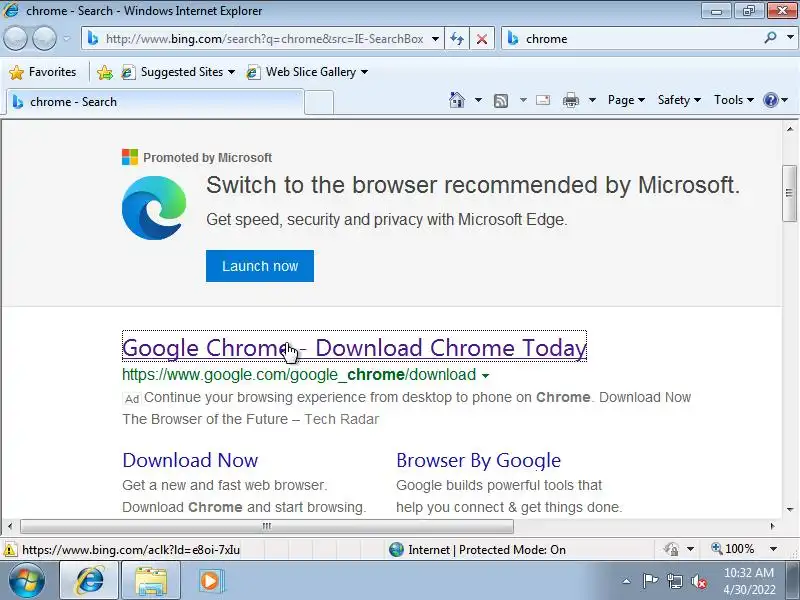The height and width of the screenshot is (600, 800).
Task: Click the search box containing chrome
Action: point(631,39)
